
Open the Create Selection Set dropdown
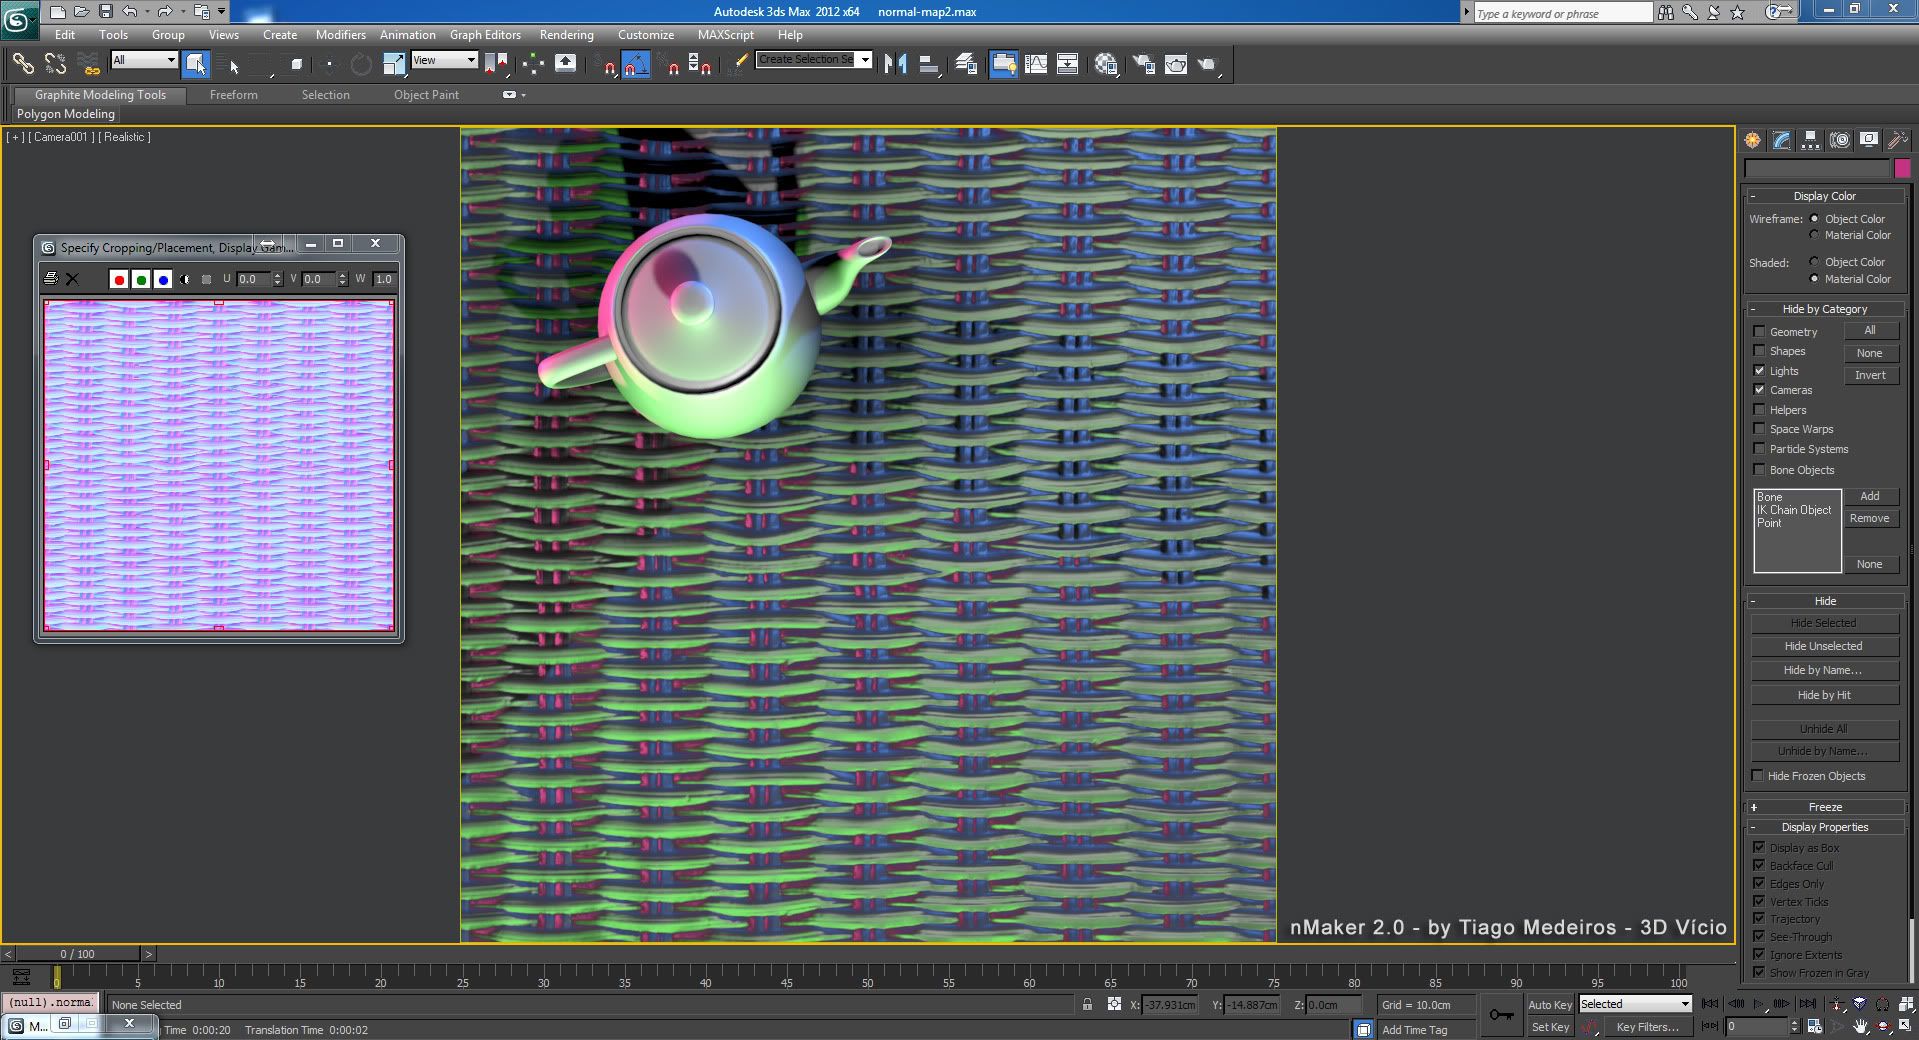(814, 59)
